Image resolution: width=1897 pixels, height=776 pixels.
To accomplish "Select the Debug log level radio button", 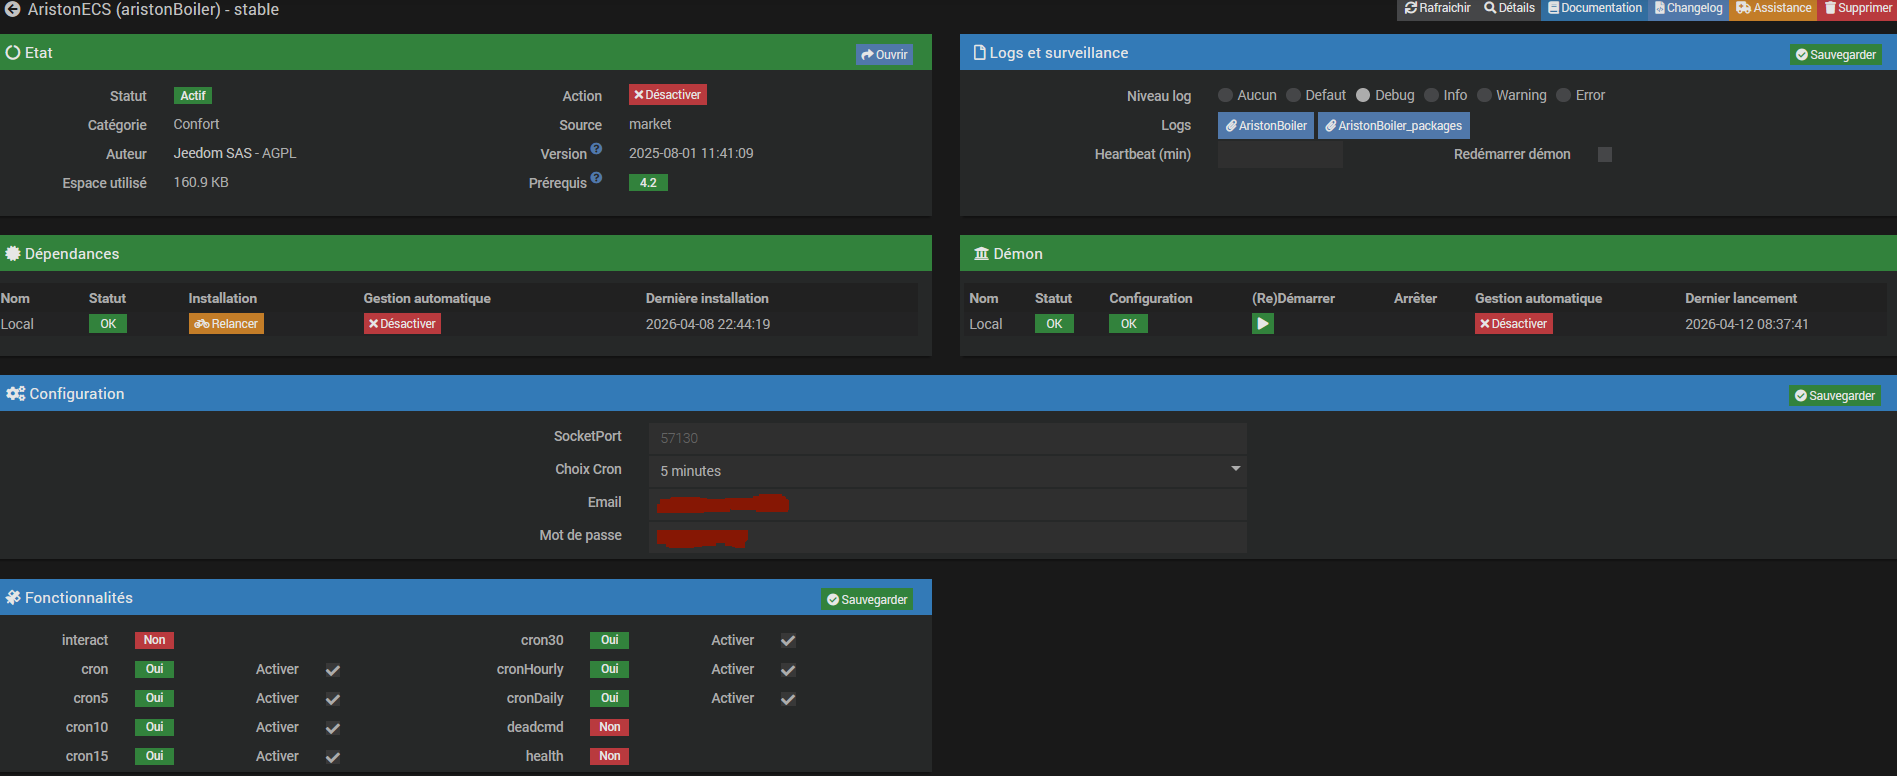I will 1363,96.
